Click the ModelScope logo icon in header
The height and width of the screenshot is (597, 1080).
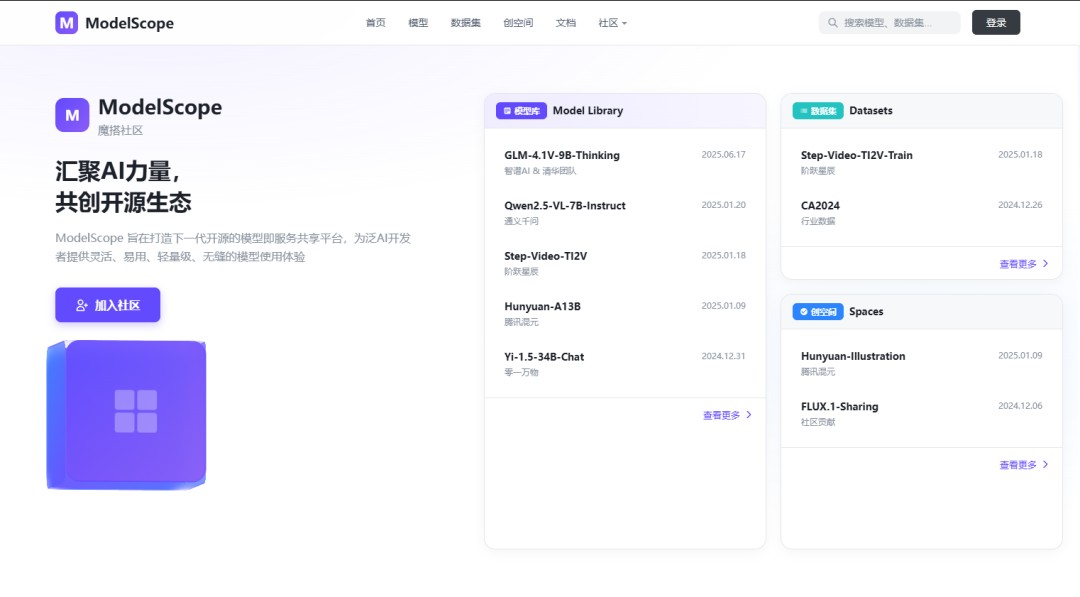tap(67, 23)
